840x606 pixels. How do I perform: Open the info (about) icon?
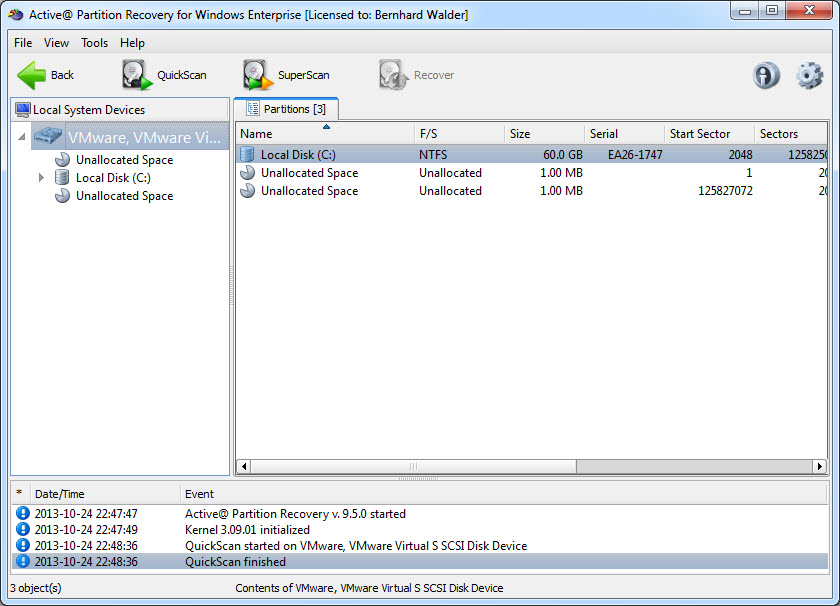(766, 75)
